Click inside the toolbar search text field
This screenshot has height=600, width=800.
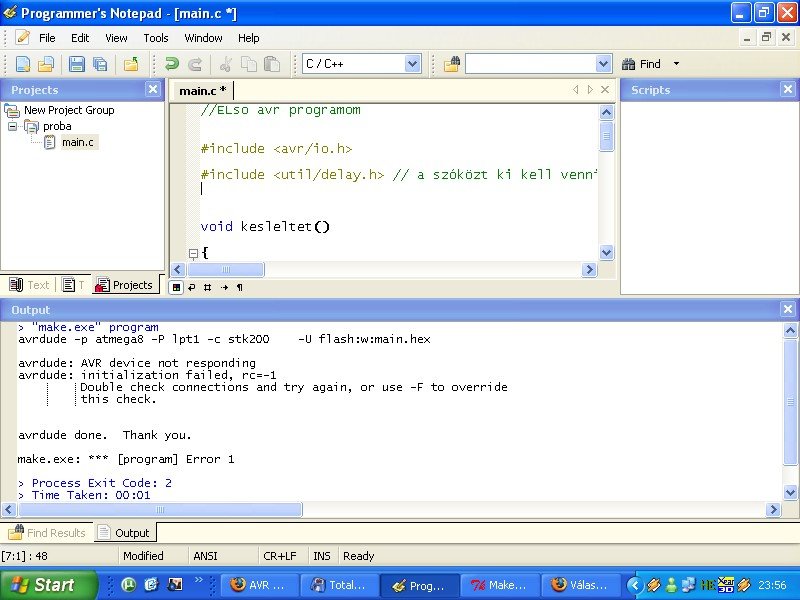[x=531, y=64]
